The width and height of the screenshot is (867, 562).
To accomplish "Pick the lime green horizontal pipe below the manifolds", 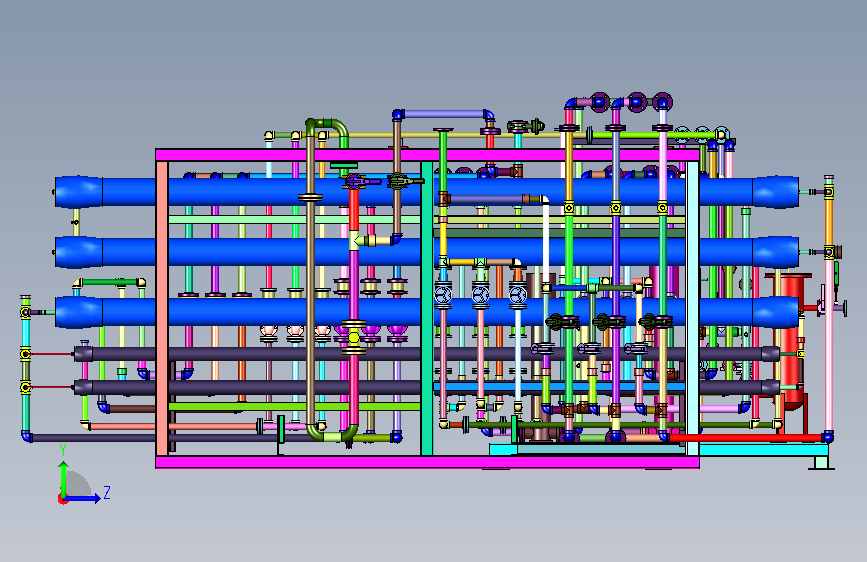I will 294,407.
